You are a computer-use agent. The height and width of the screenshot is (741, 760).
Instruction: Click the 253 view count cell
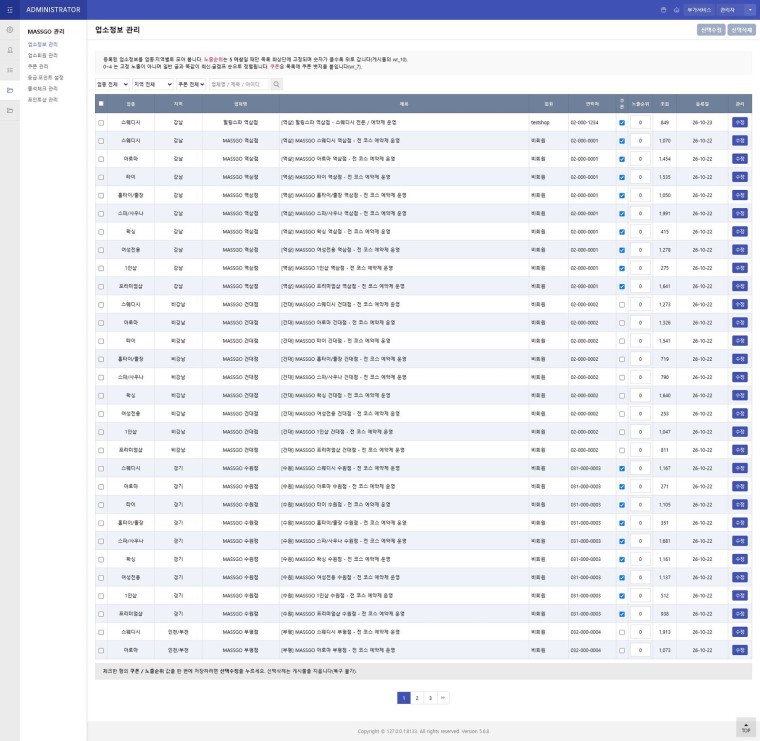665,414
